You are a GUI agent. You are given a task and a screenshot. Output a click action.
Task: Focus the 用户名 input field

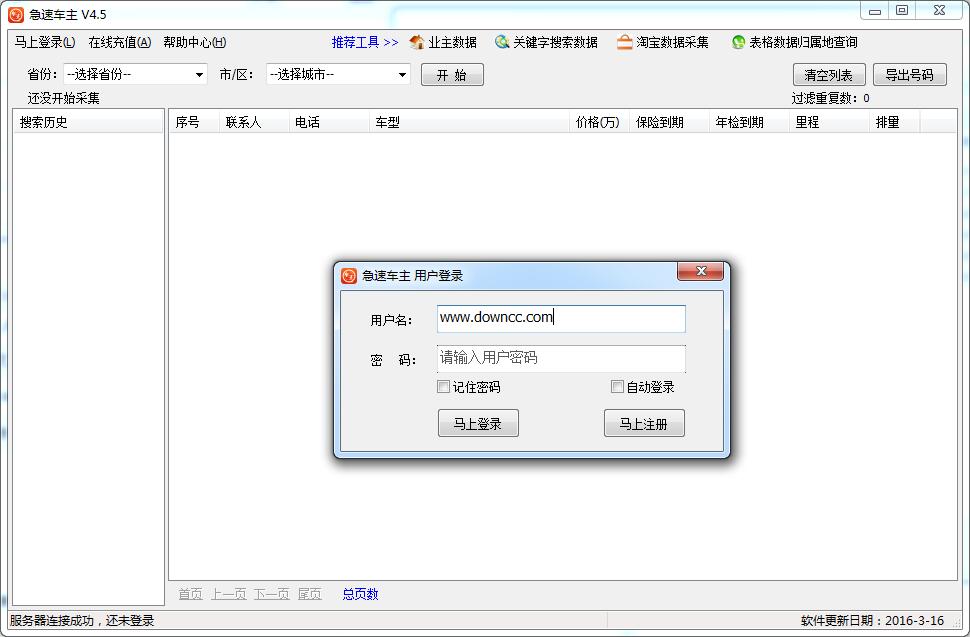tap(561, 318)
